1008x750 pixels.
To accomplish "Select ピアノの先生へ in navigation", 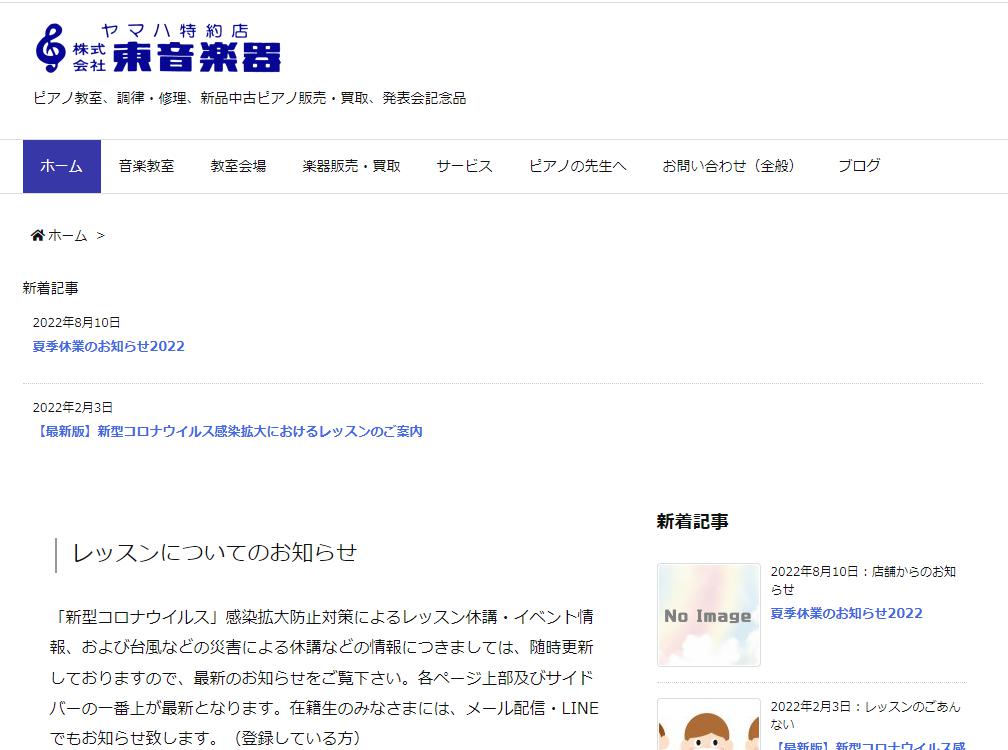I will [578, 166].
